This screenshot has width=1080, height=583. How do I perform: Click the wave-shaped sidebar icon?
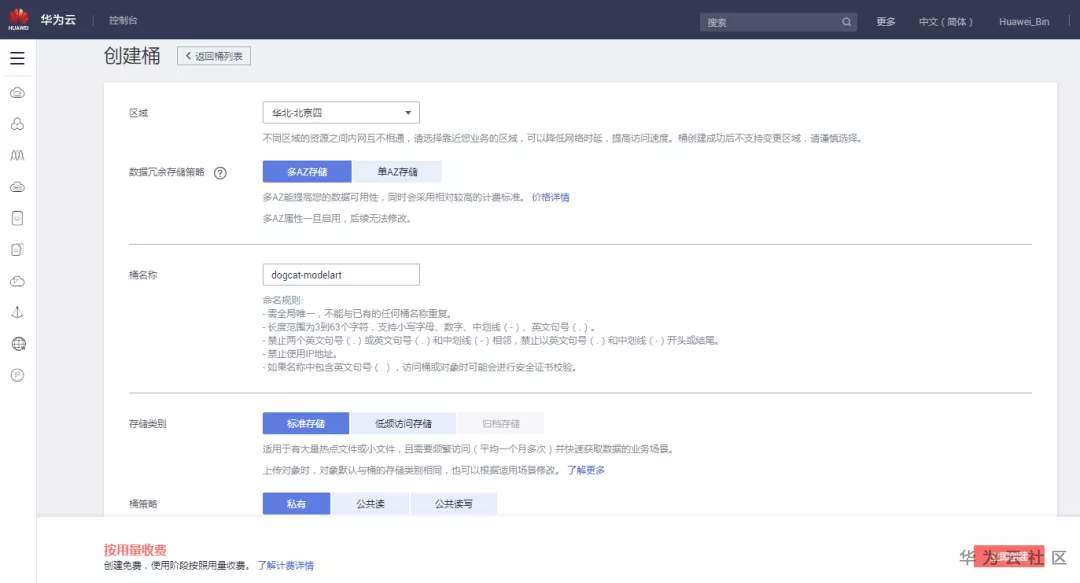tap(17, 155)
